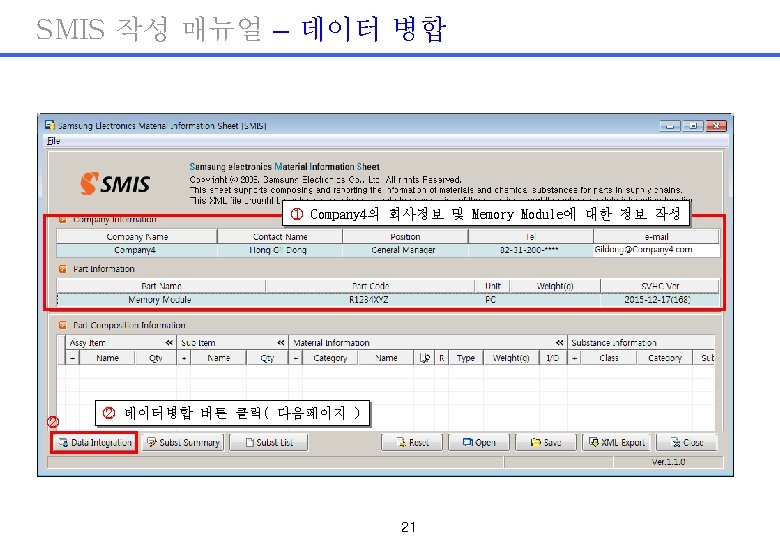The width and height of the screenshot is (780, 540).
Task: Click the I/O column header
Action: pos(552,358)
